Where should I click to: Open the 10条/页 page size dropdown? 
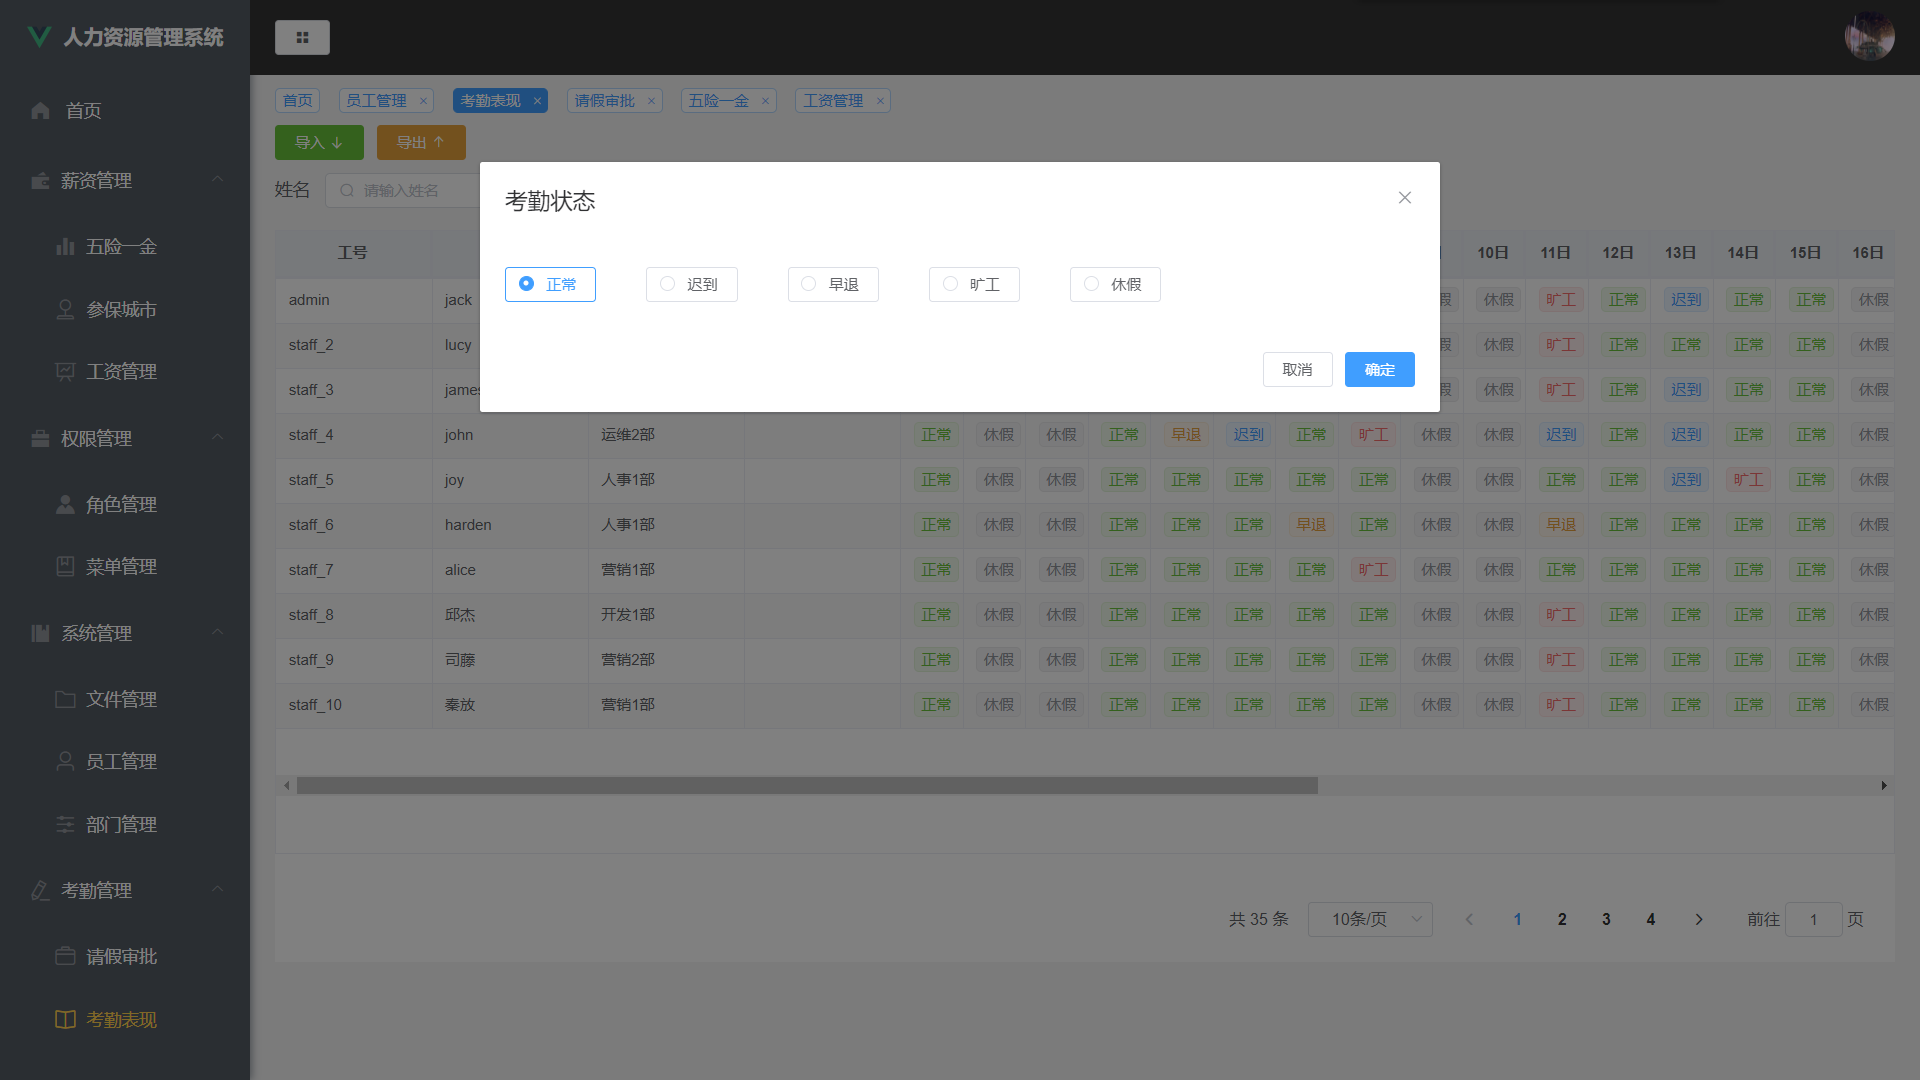tap(1369, 919)
